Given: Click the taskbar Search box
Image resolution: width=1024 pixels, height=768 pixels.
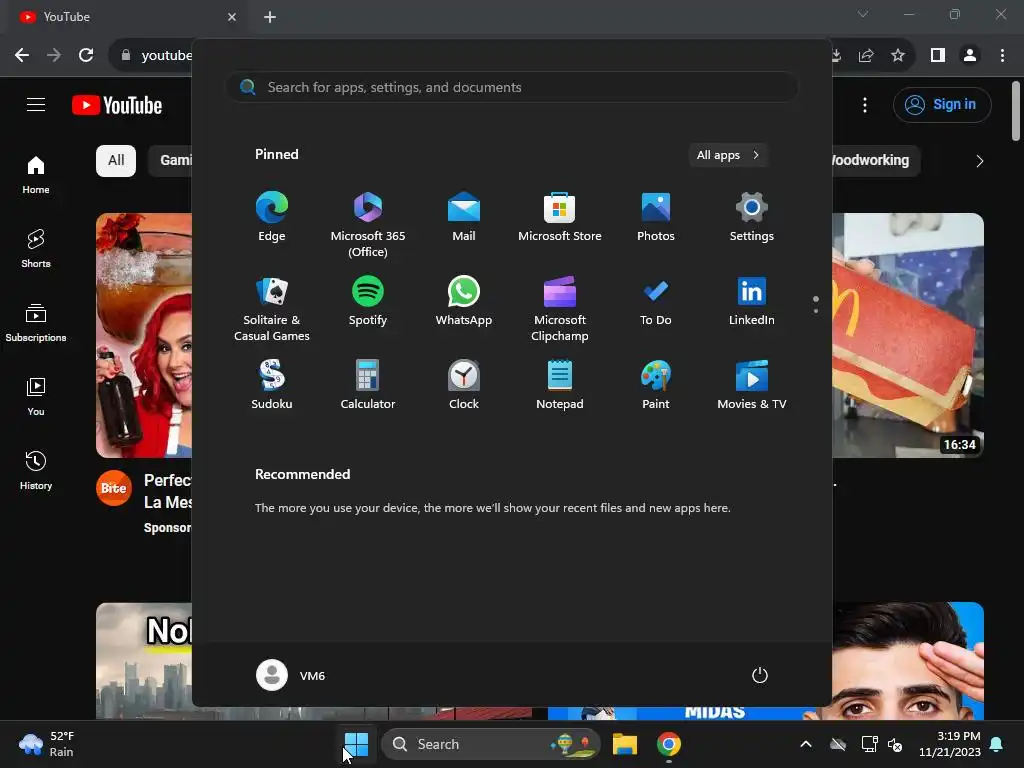Looking at the screenshot, I should pyautogui.click(x=490, y=744).
